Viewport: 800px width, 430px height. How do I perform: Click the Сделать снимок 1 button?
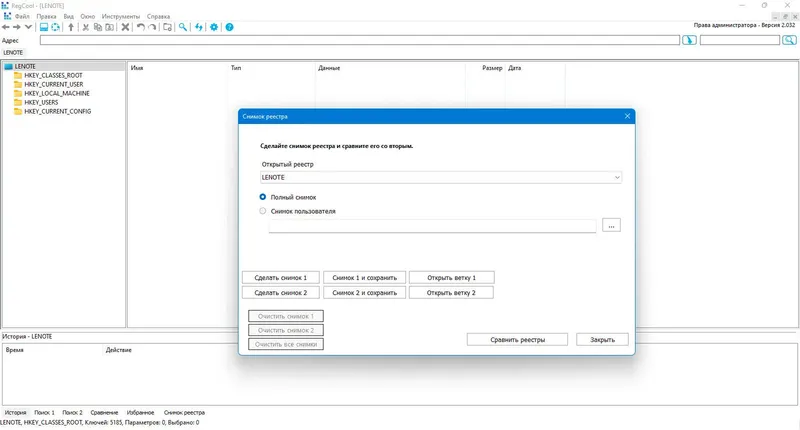(x=281, y=277)
